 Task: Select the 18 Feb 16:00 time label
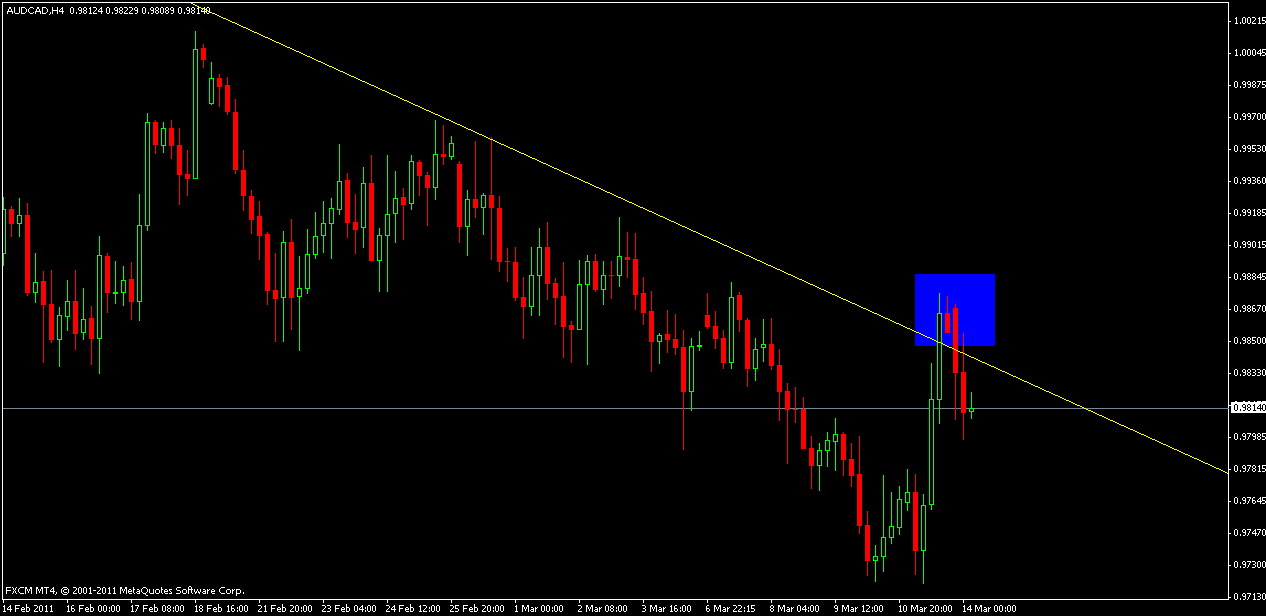(x=220, y=608)
